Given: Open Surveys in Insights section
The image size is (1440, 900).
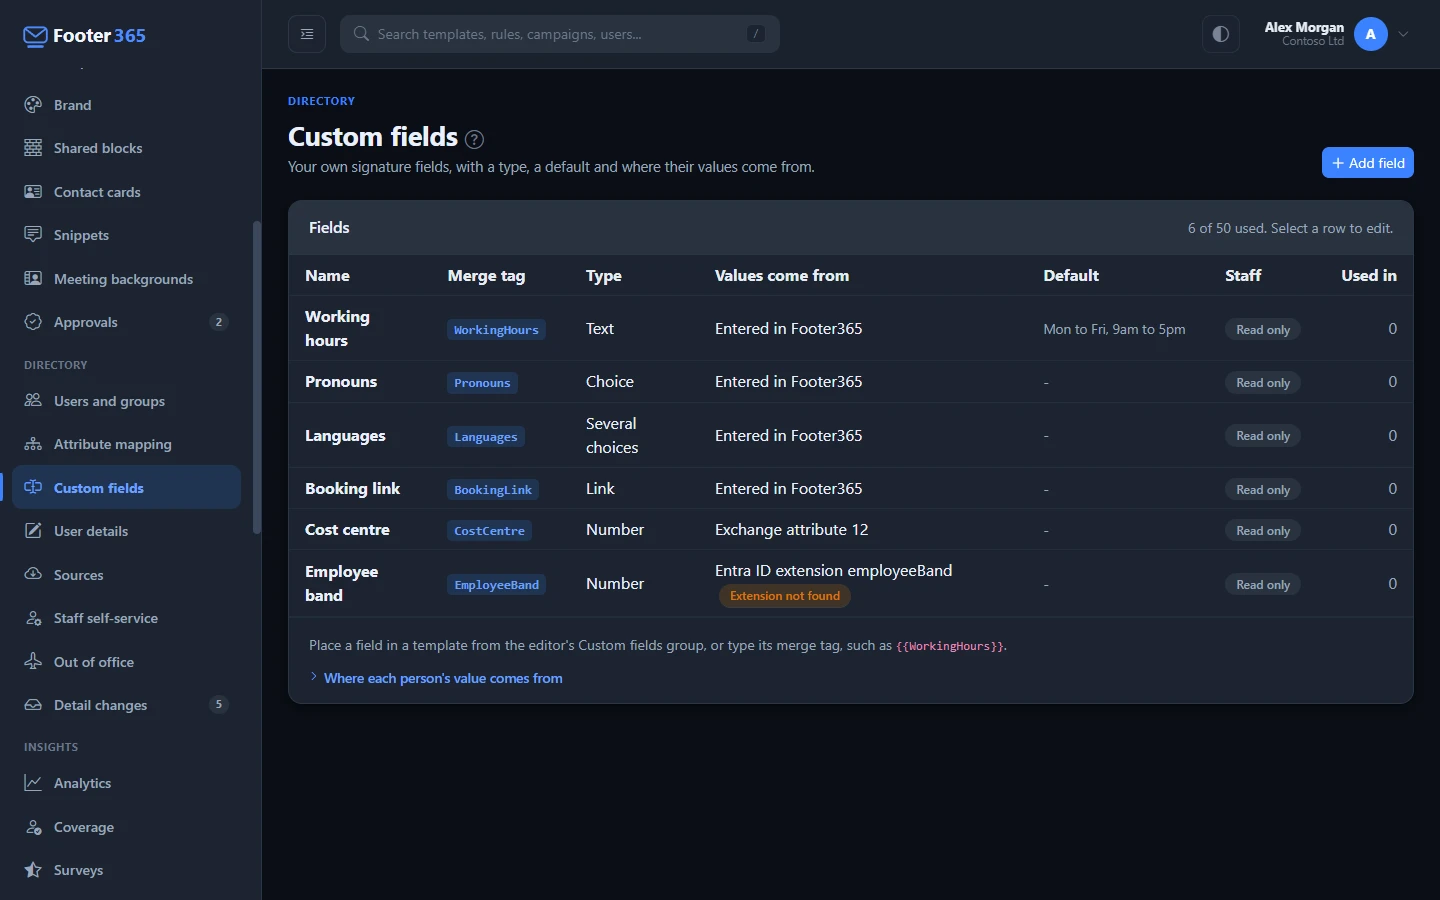Looking at the screenshot, I should pos(126,870).
